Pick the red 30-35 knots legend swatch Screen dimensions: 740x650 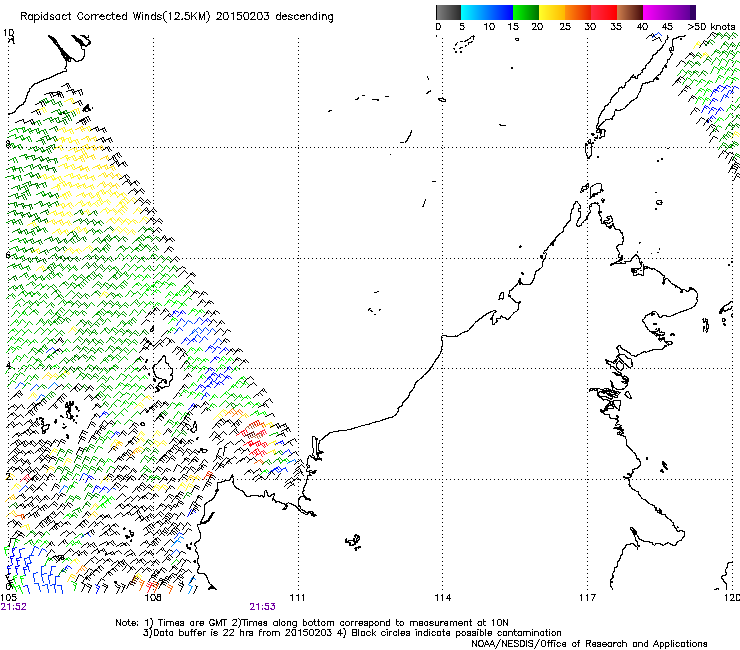(x=604, y=12)
